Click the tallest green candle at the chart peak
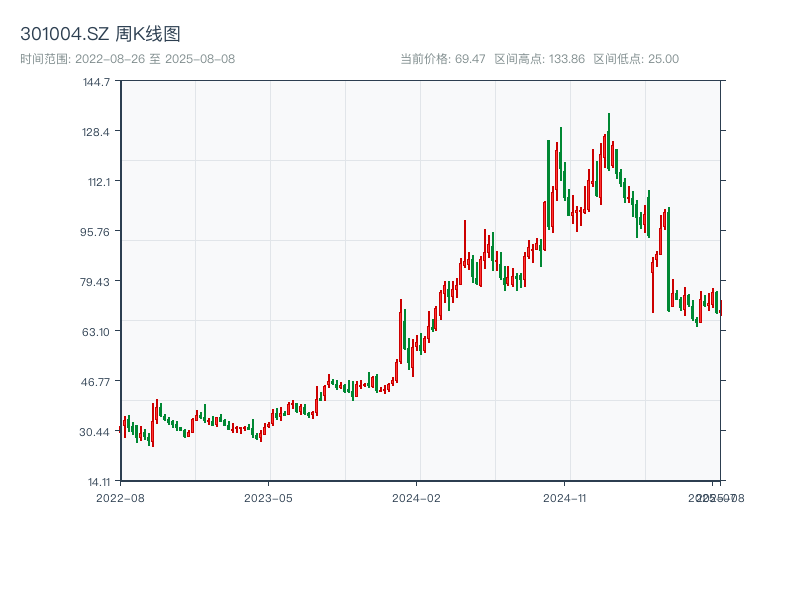The image size is (800, 600). (x=609, y=142)
